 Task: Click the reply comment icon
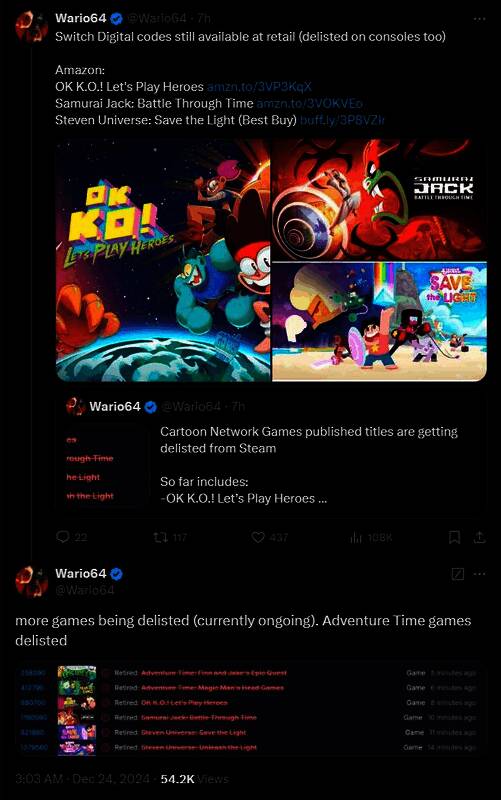tap(62, 537)
